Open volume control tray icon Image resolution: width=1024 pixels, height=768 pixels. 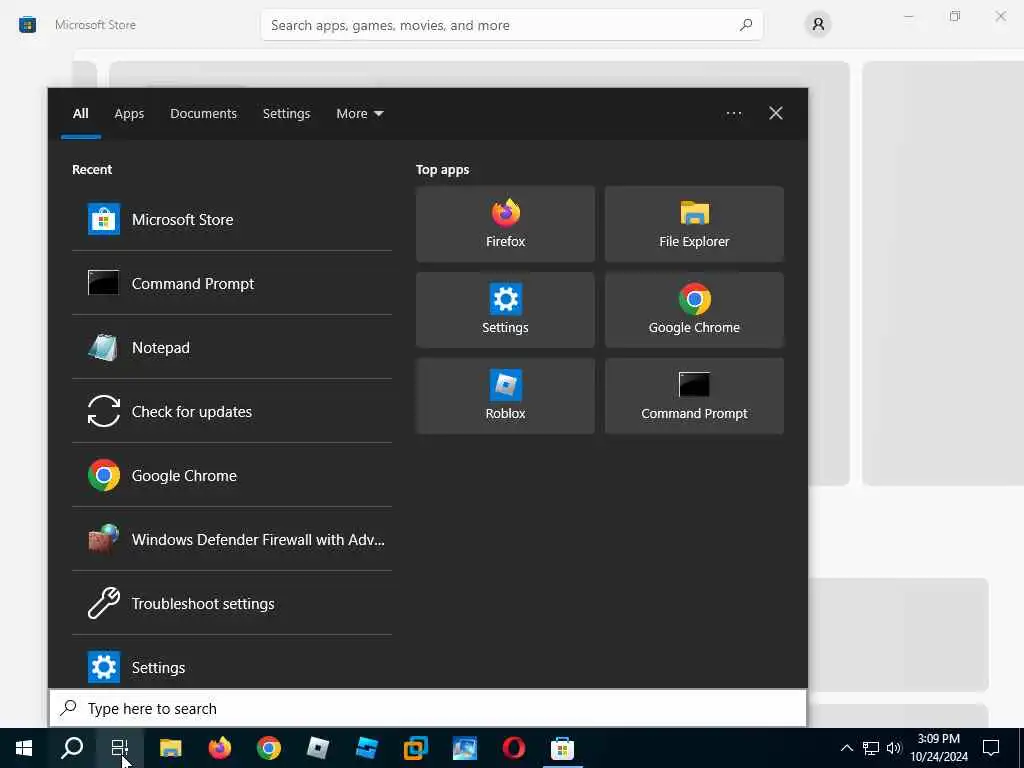pos(894,748)
